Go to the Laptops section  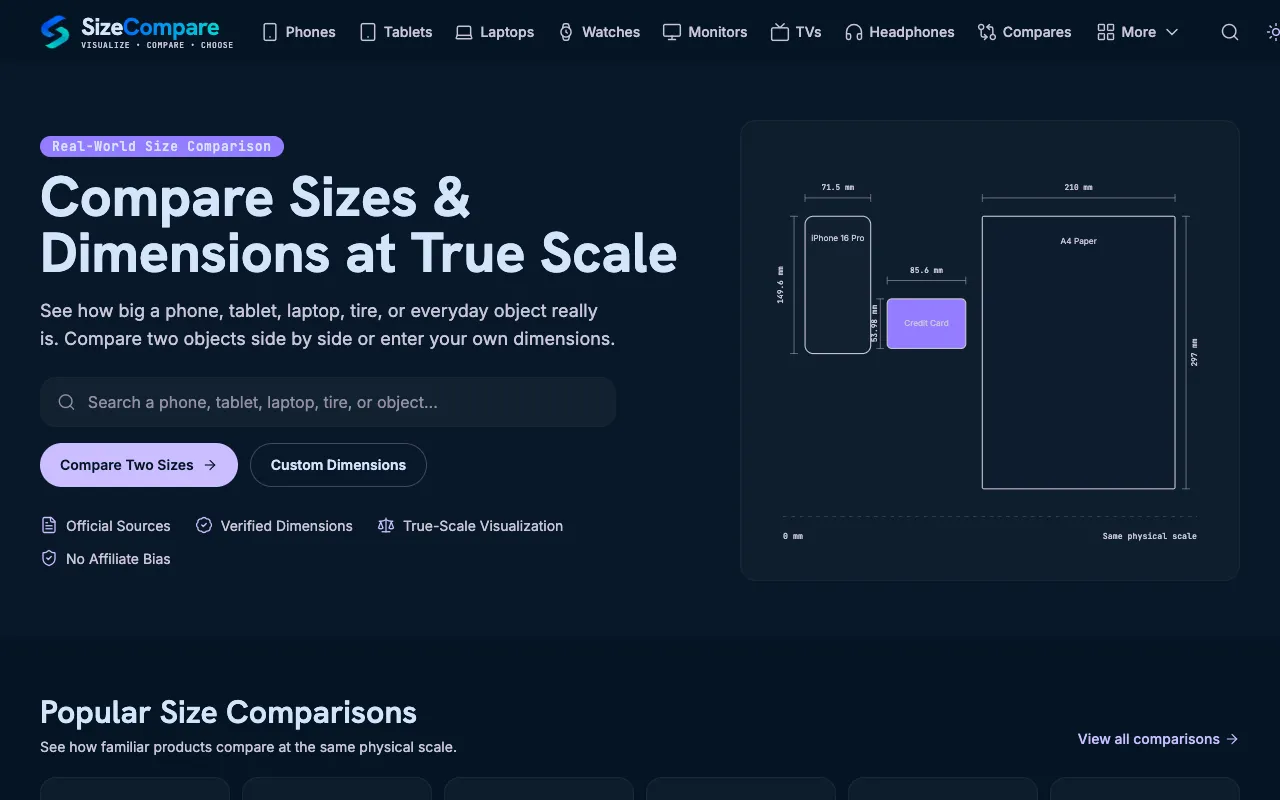tap(495, 32)
